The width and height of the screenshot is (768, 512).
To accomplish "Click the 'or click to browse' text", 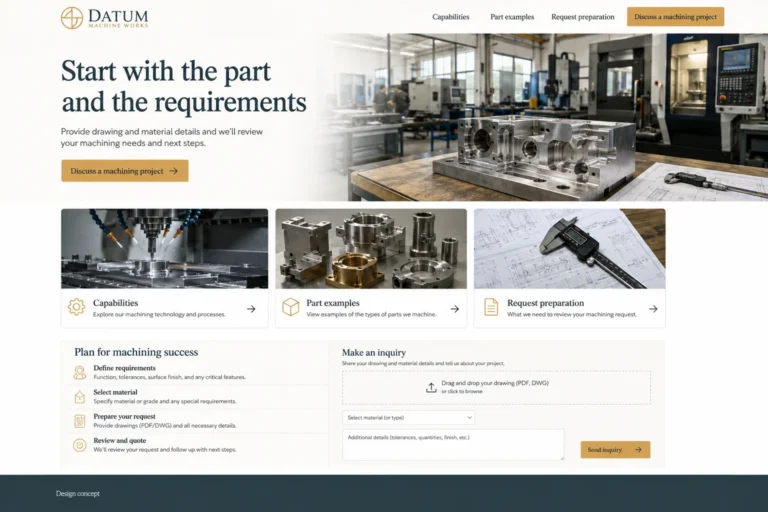I will click(462, 391).
